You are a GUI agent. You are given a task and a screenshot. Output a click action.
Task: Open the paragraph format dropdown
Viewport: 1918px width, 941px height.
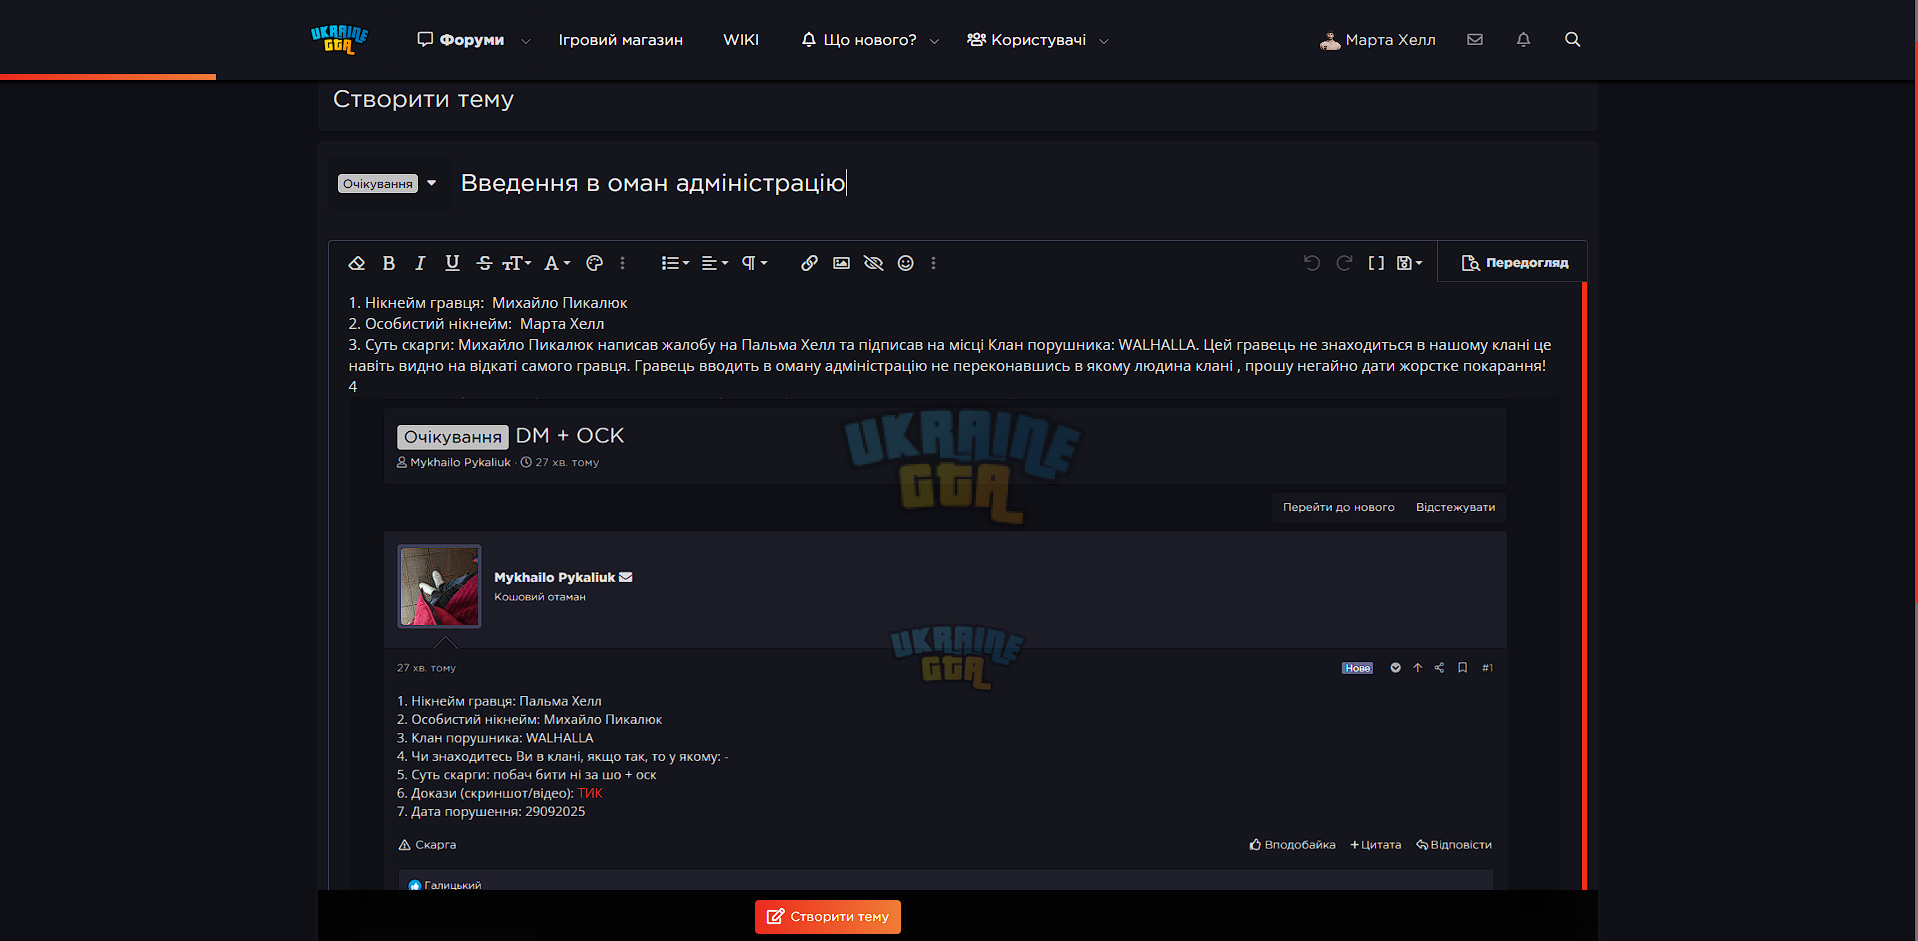[754, 263]
